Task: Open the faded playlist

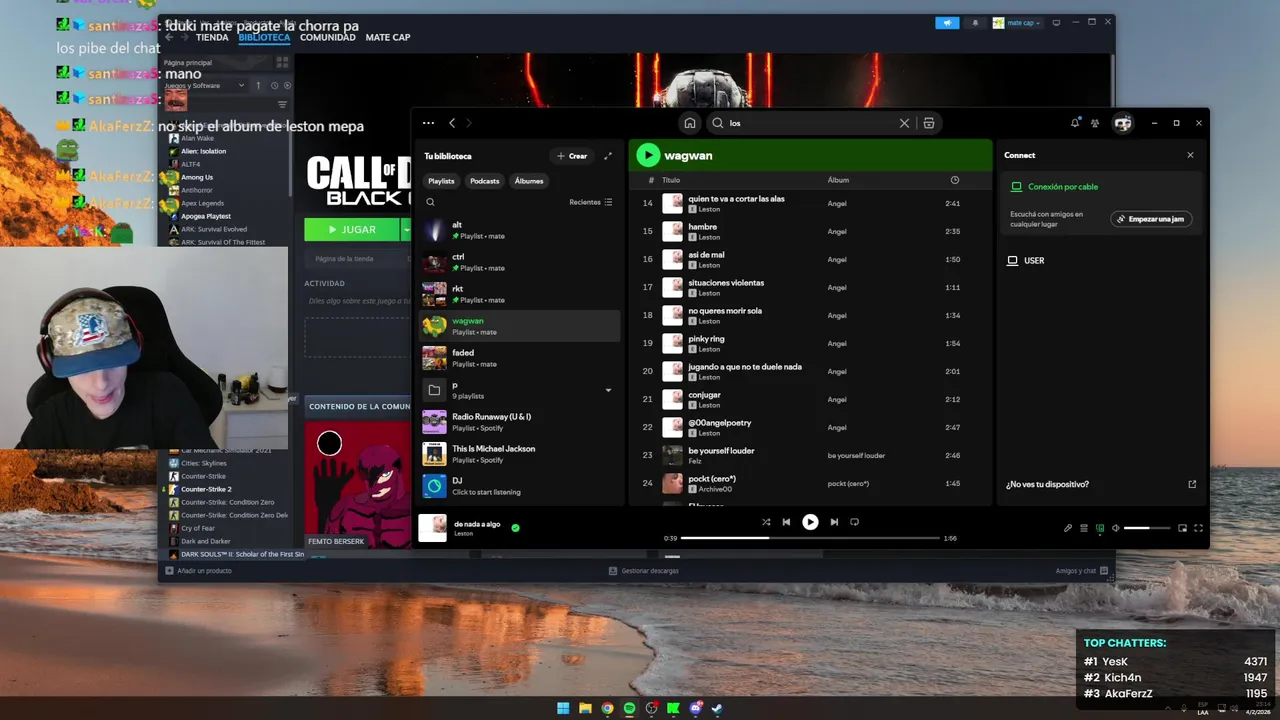Action: click(x=520, y=358)
